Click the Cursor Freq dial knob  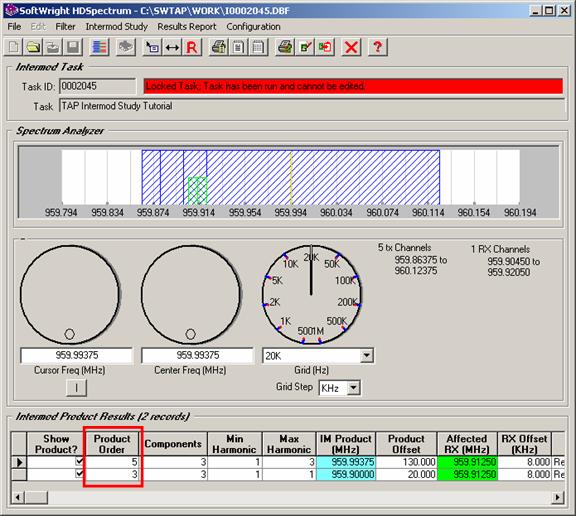[x=70, y=295]
